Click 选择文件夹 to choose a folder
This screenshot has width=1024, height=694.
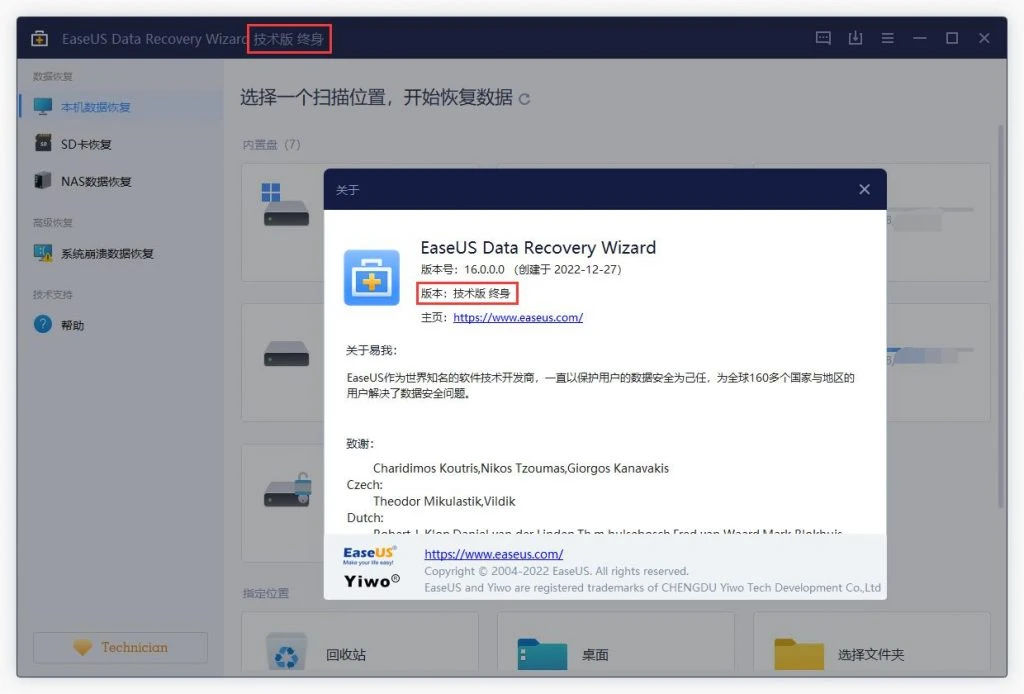click(x=870, y=655)
